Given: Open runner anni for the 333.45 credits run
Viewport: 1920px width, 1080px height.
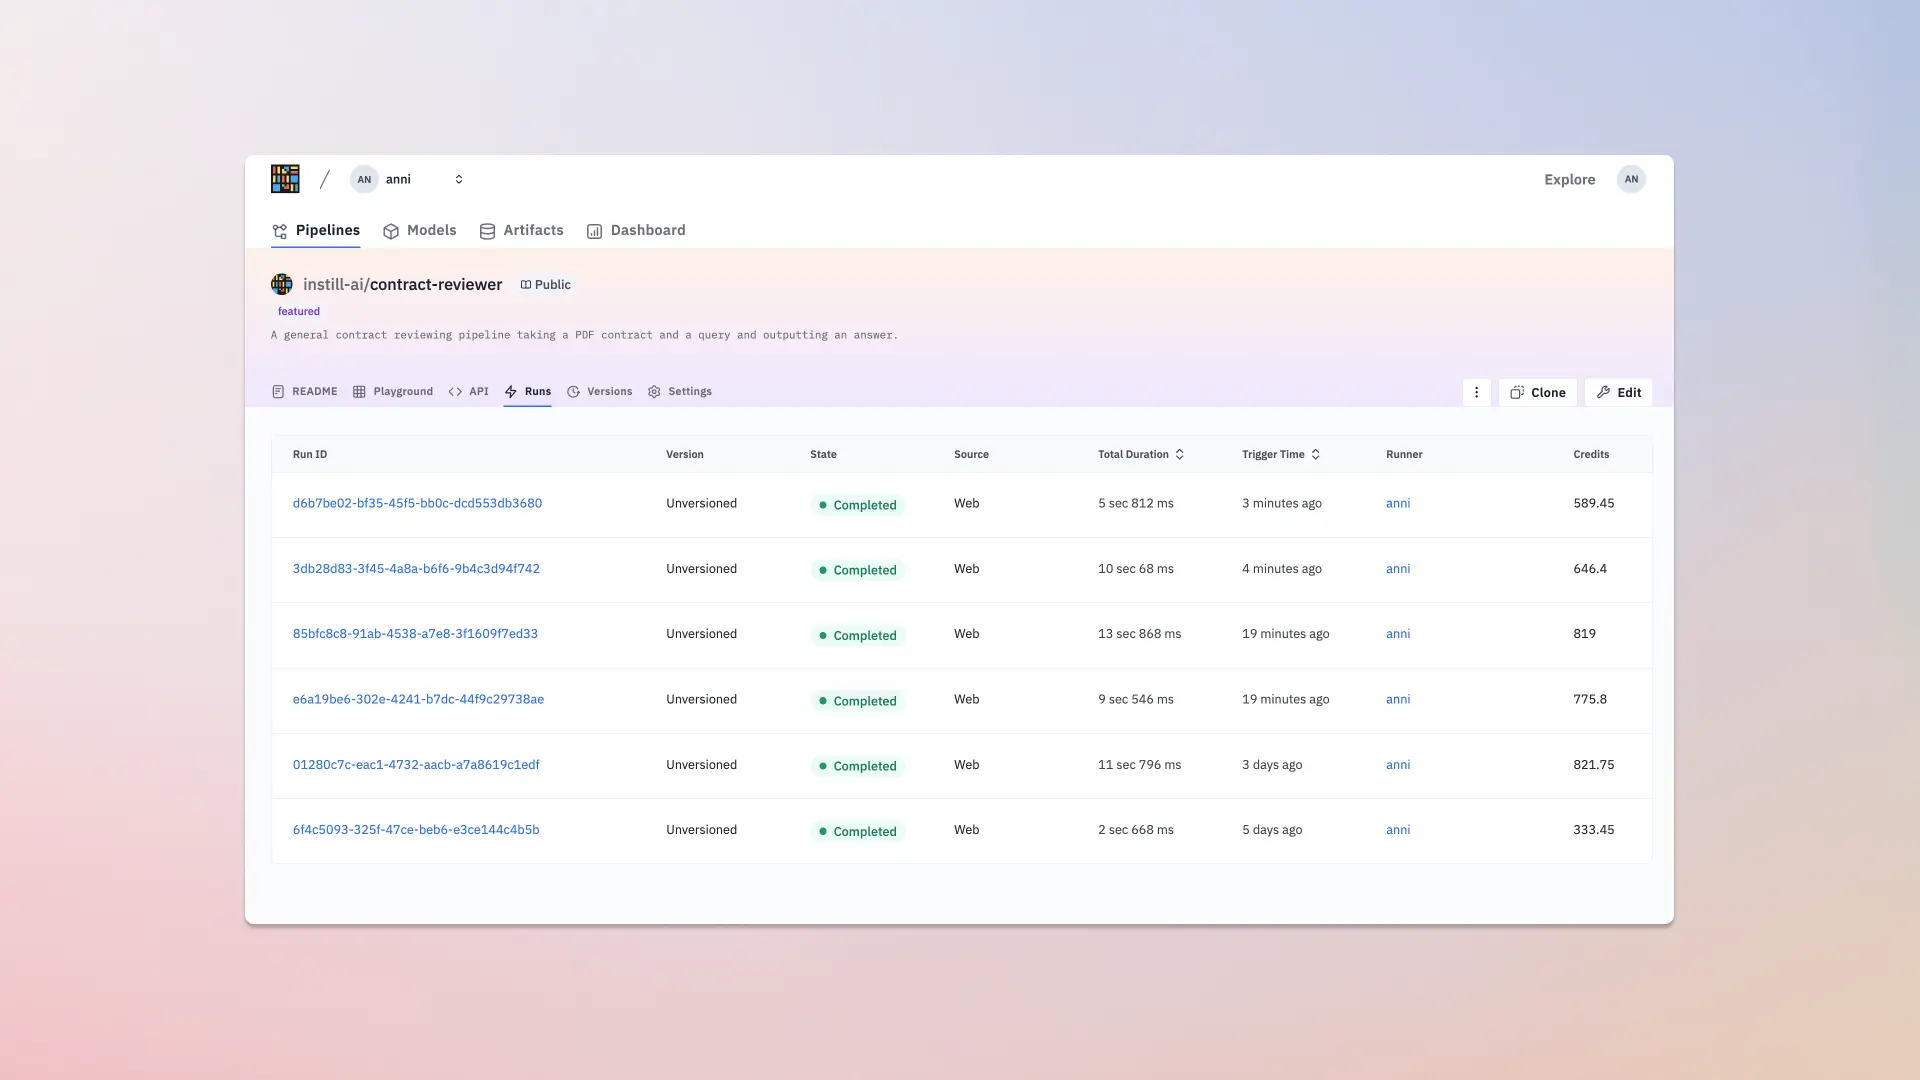Looking at the screenshot, I should pyautogui.click(x=1398, y=830).
